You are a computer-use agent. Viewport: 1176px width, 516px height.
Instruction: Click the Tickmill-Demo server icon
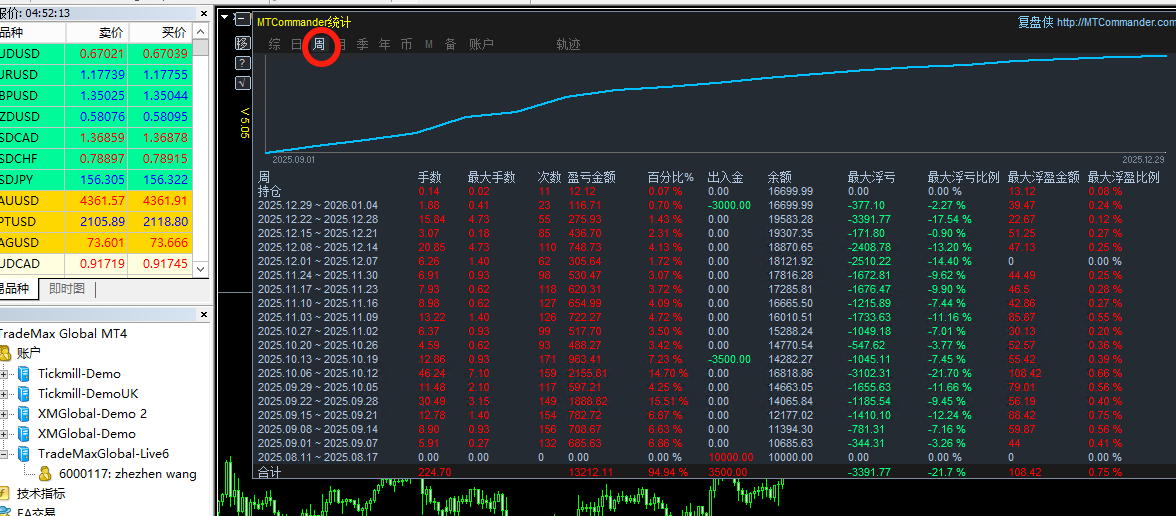[x=24, y=374]
